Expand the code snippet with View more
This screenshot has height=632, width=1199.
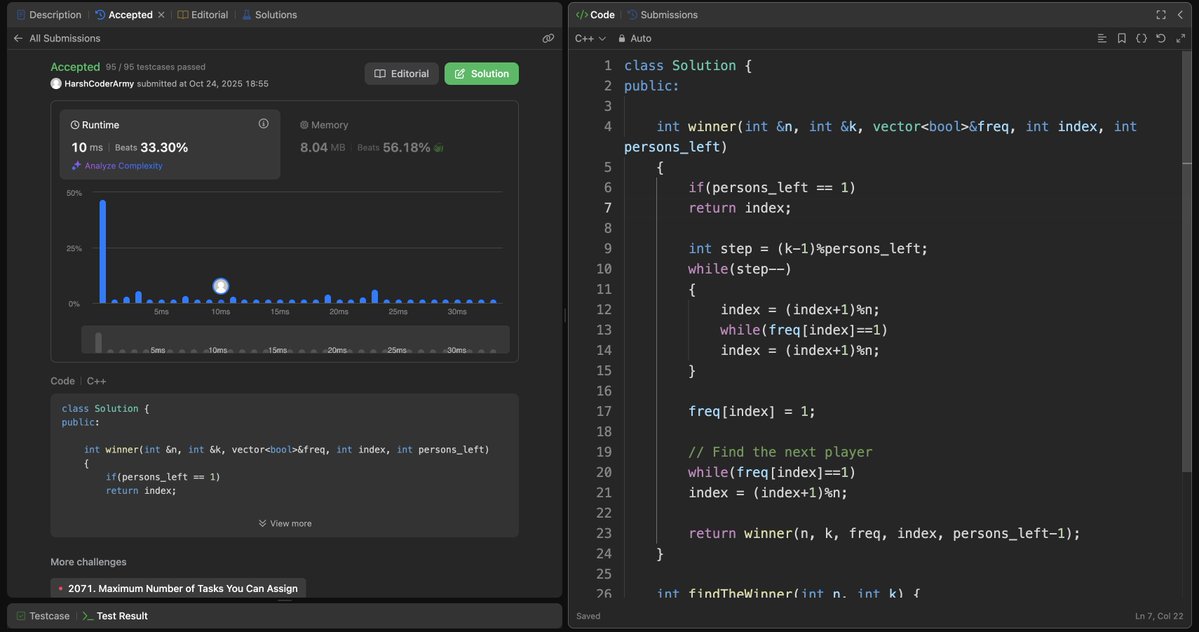point(285,522)
